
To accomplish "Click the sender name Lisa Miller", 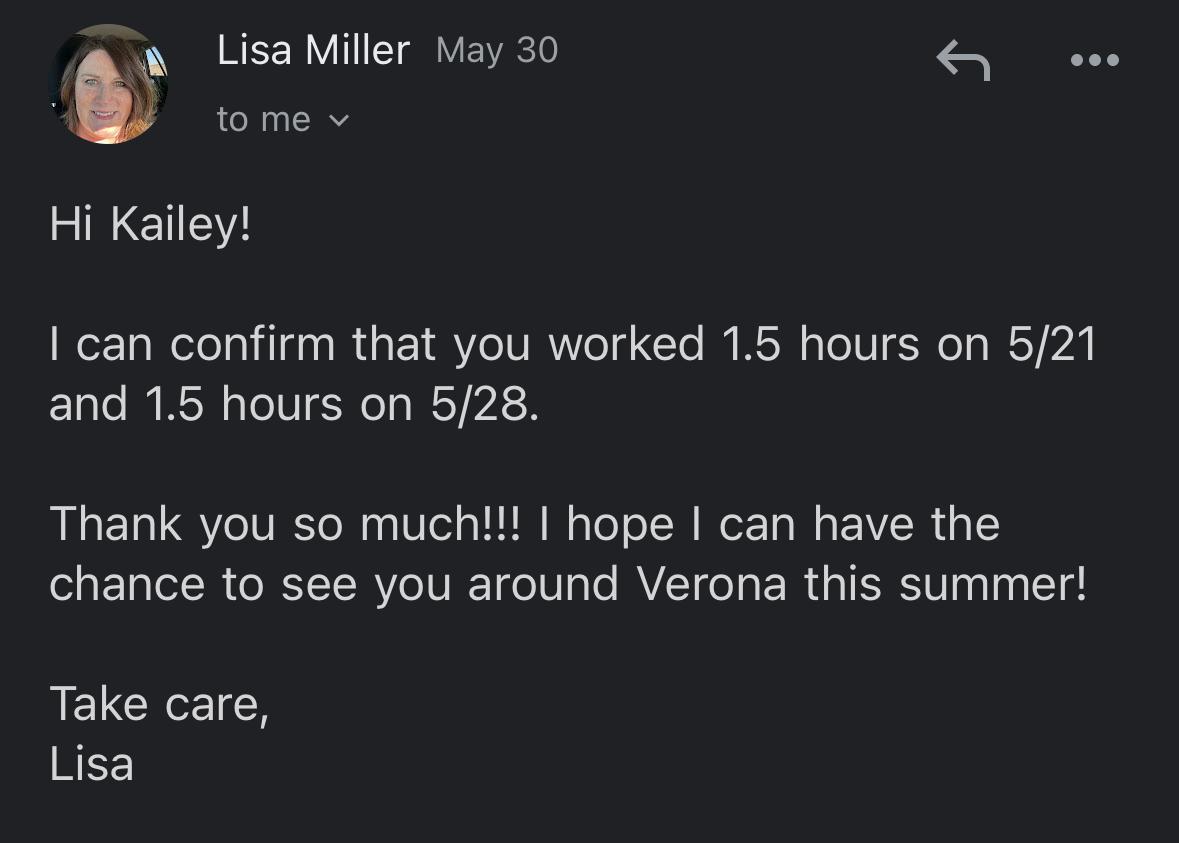I will click(x=313, y=50).
